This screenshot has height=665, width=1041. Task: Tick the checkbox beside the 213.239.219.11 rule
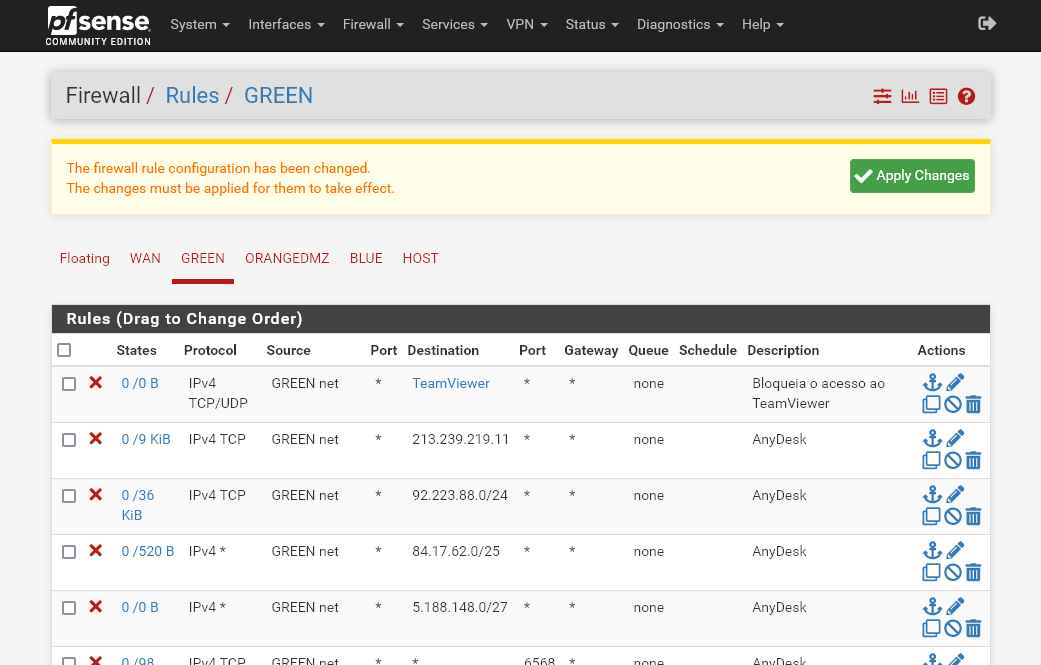69,439
